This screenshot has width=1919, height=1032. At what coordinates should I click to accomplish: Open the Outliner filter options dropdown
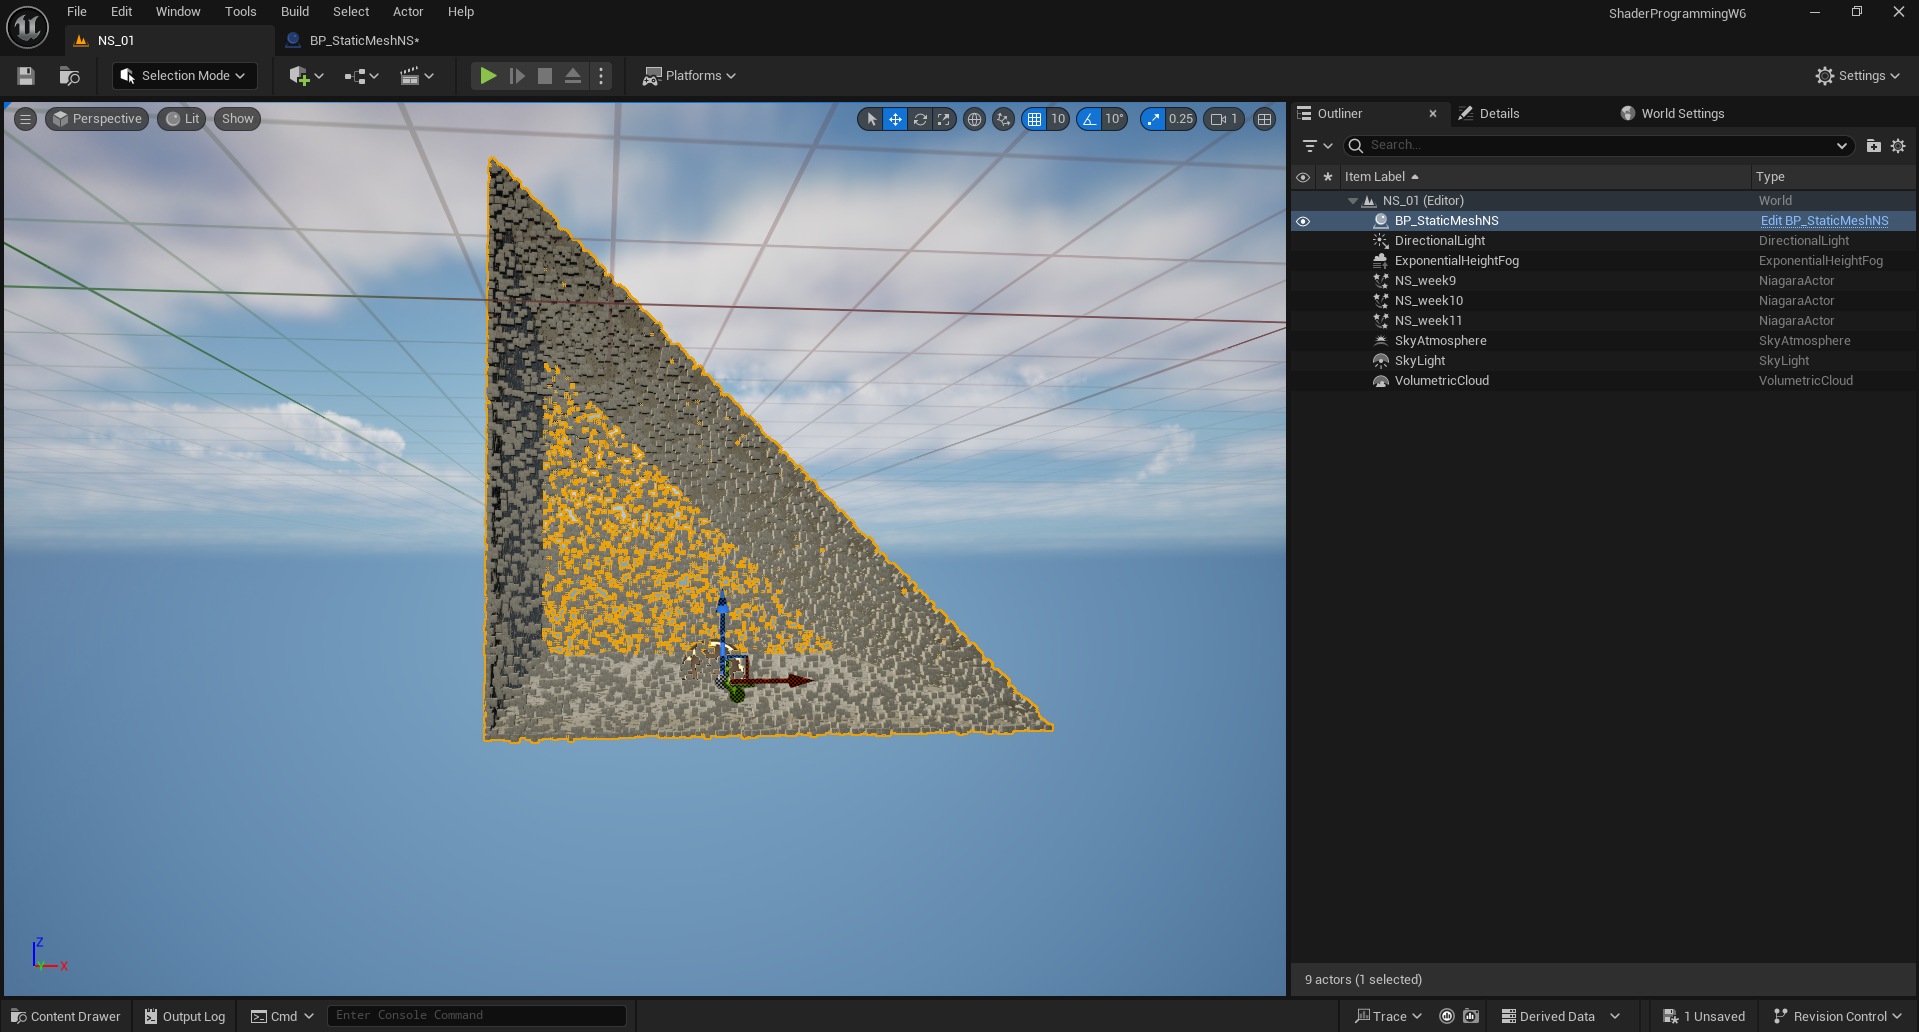1317,146
